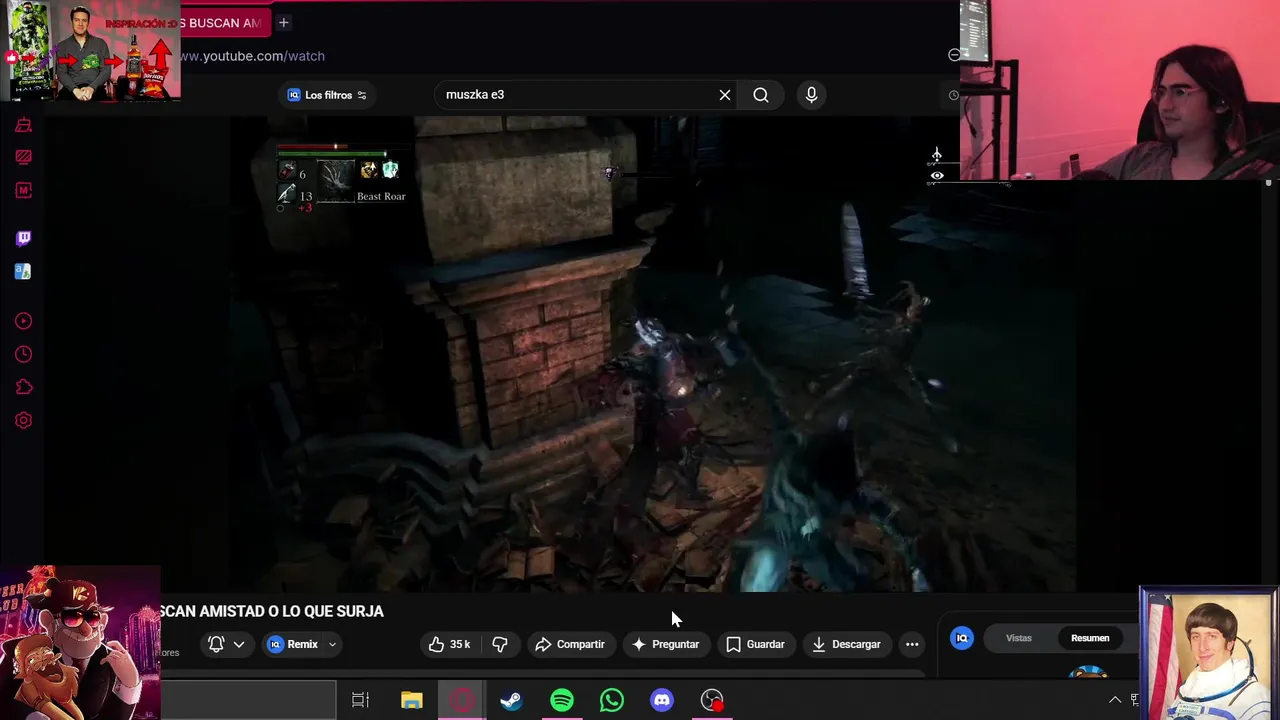
Task: Click the search magnifier button
Action: tap(761, 95)
